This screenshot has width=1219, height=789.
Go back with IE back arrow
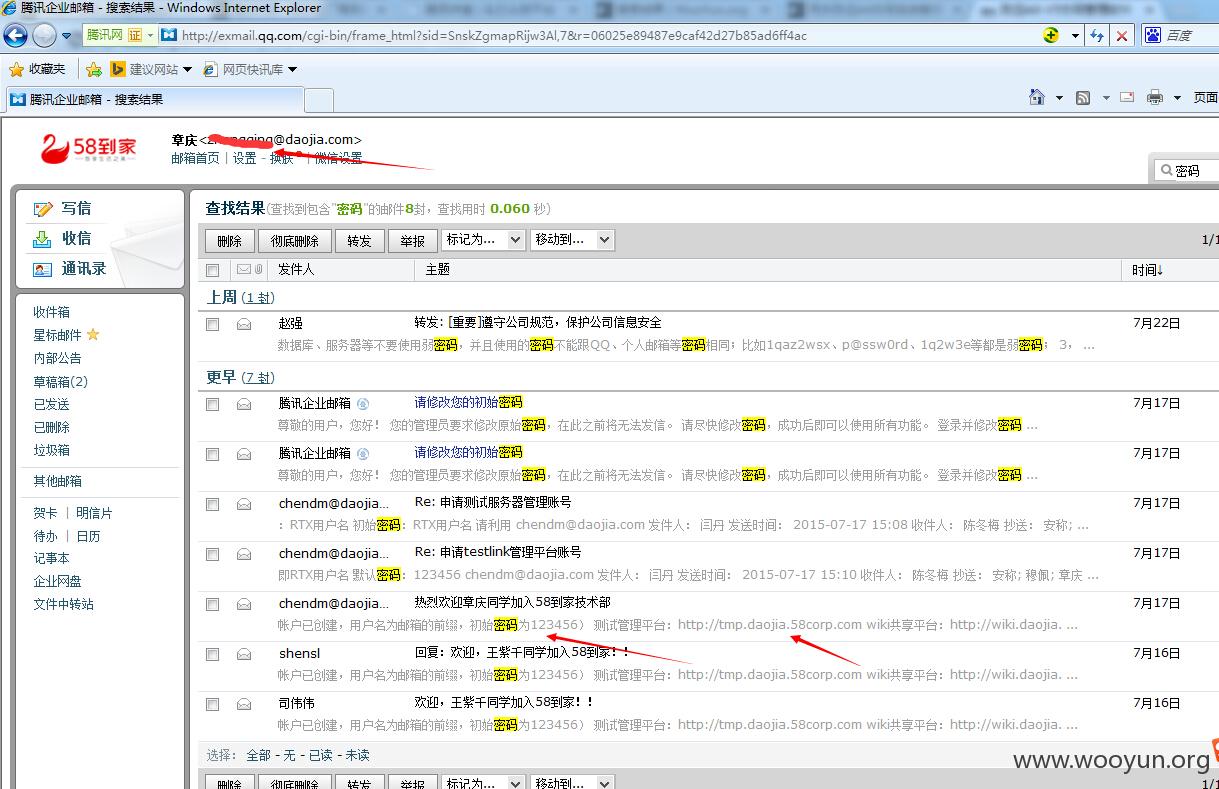click(x=15, y=36)
